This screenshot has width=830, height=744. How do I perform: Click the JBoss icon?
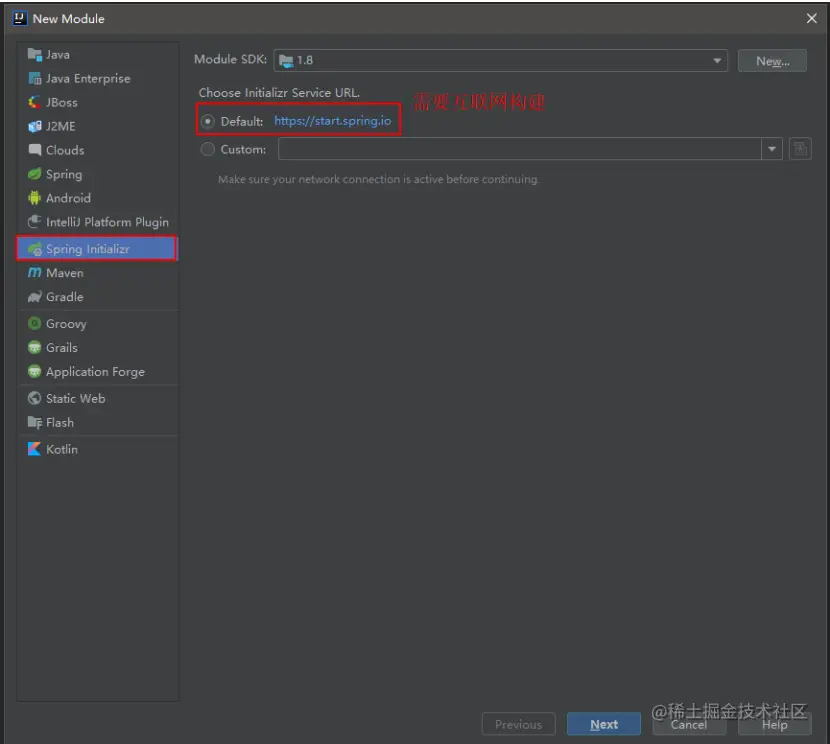[34, 102]
